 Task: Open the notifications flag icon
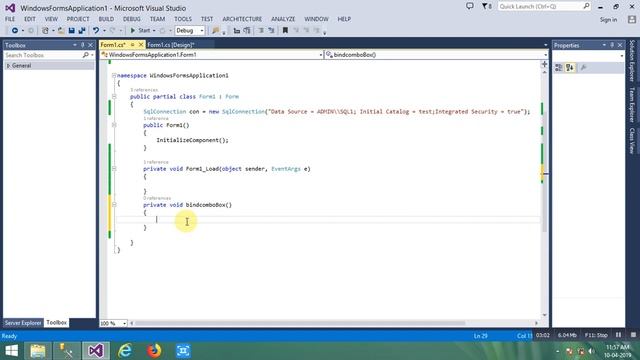[x=487, y=7]
